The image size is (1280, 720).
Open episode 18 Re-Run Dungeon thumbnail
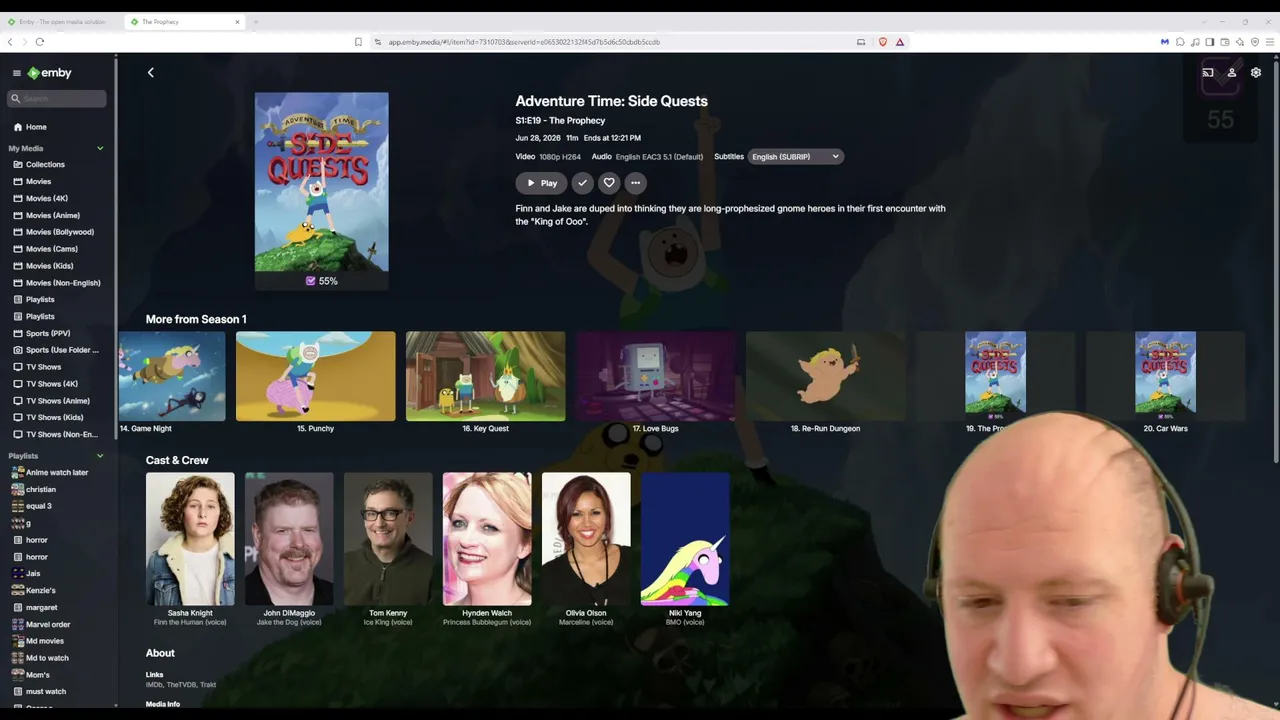825,376
